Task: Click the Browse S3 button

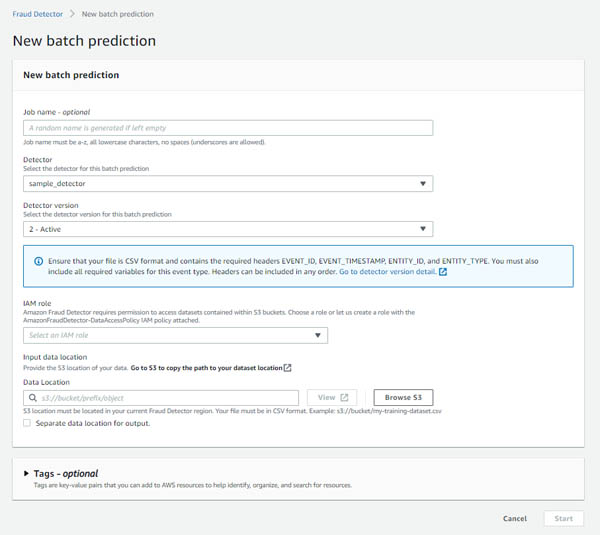Action: [x=403, y=398]
